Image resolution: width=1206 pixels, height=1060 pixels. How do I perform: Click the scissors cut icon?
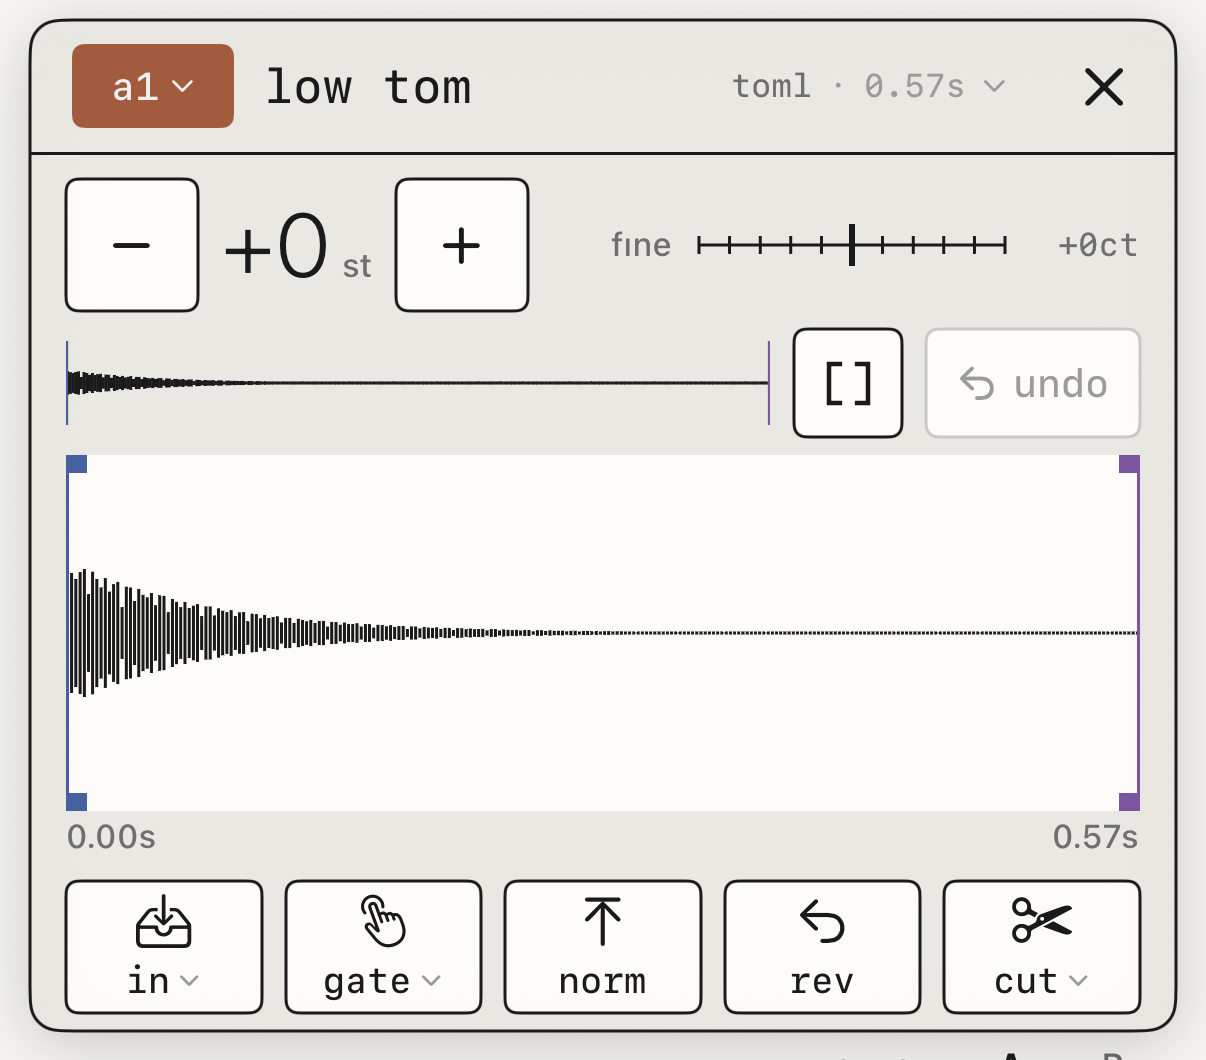pos(1041,920)
